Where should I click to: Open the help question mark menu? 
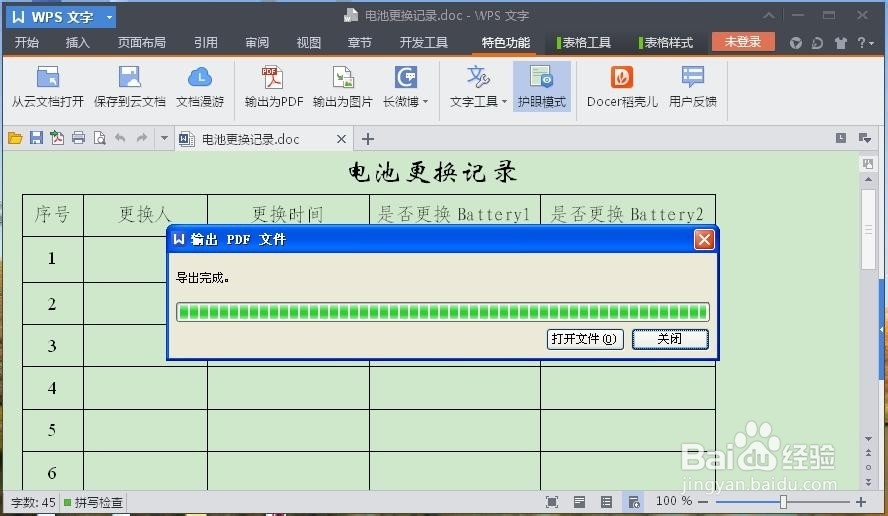[864, 42]
